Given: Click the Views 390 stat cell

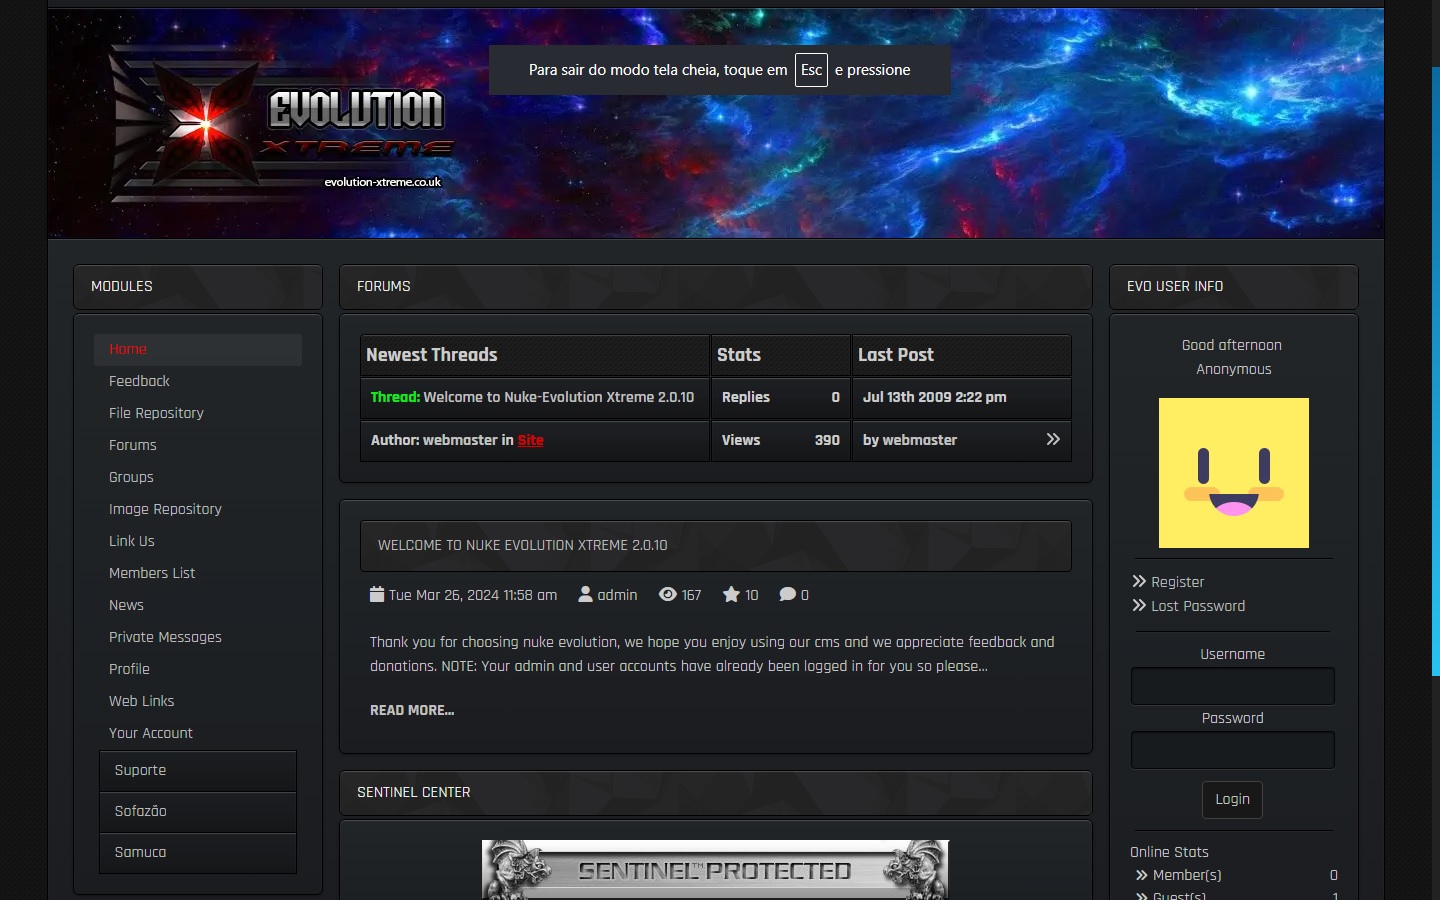Looking at the screenshot, I should pos(780,440).
